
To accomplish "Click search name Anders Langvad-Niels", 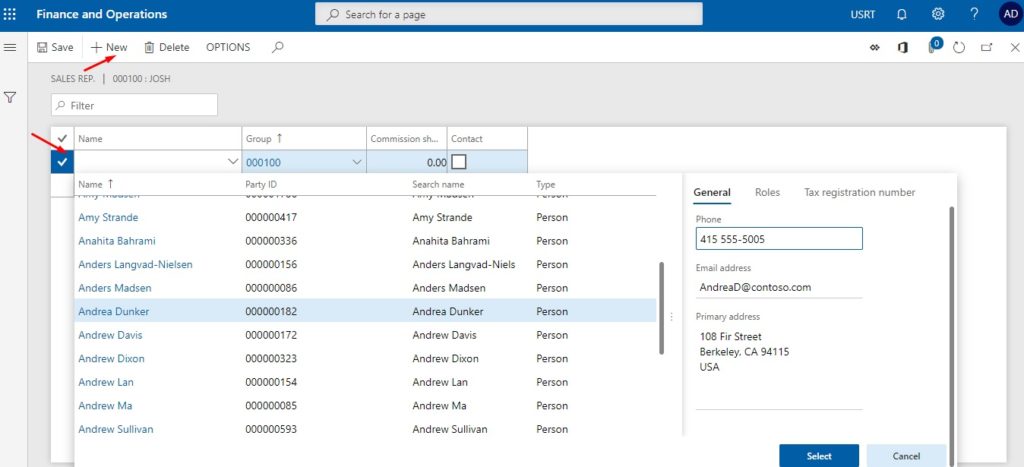I will pos(464,265).
